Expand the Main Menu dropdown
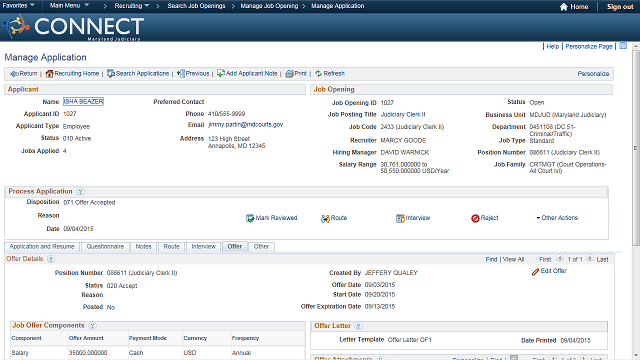Image resolution: width=640 pixels, height=360 pixels. click(69, 6)
